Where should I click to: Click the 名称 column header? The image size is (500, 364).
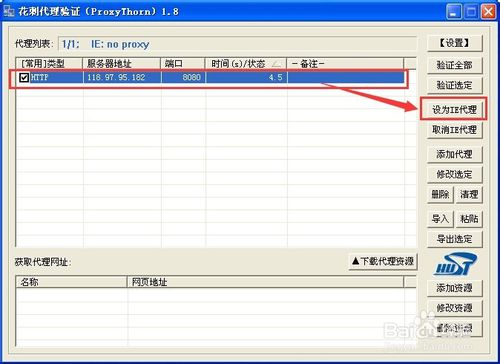coord(72,282)
